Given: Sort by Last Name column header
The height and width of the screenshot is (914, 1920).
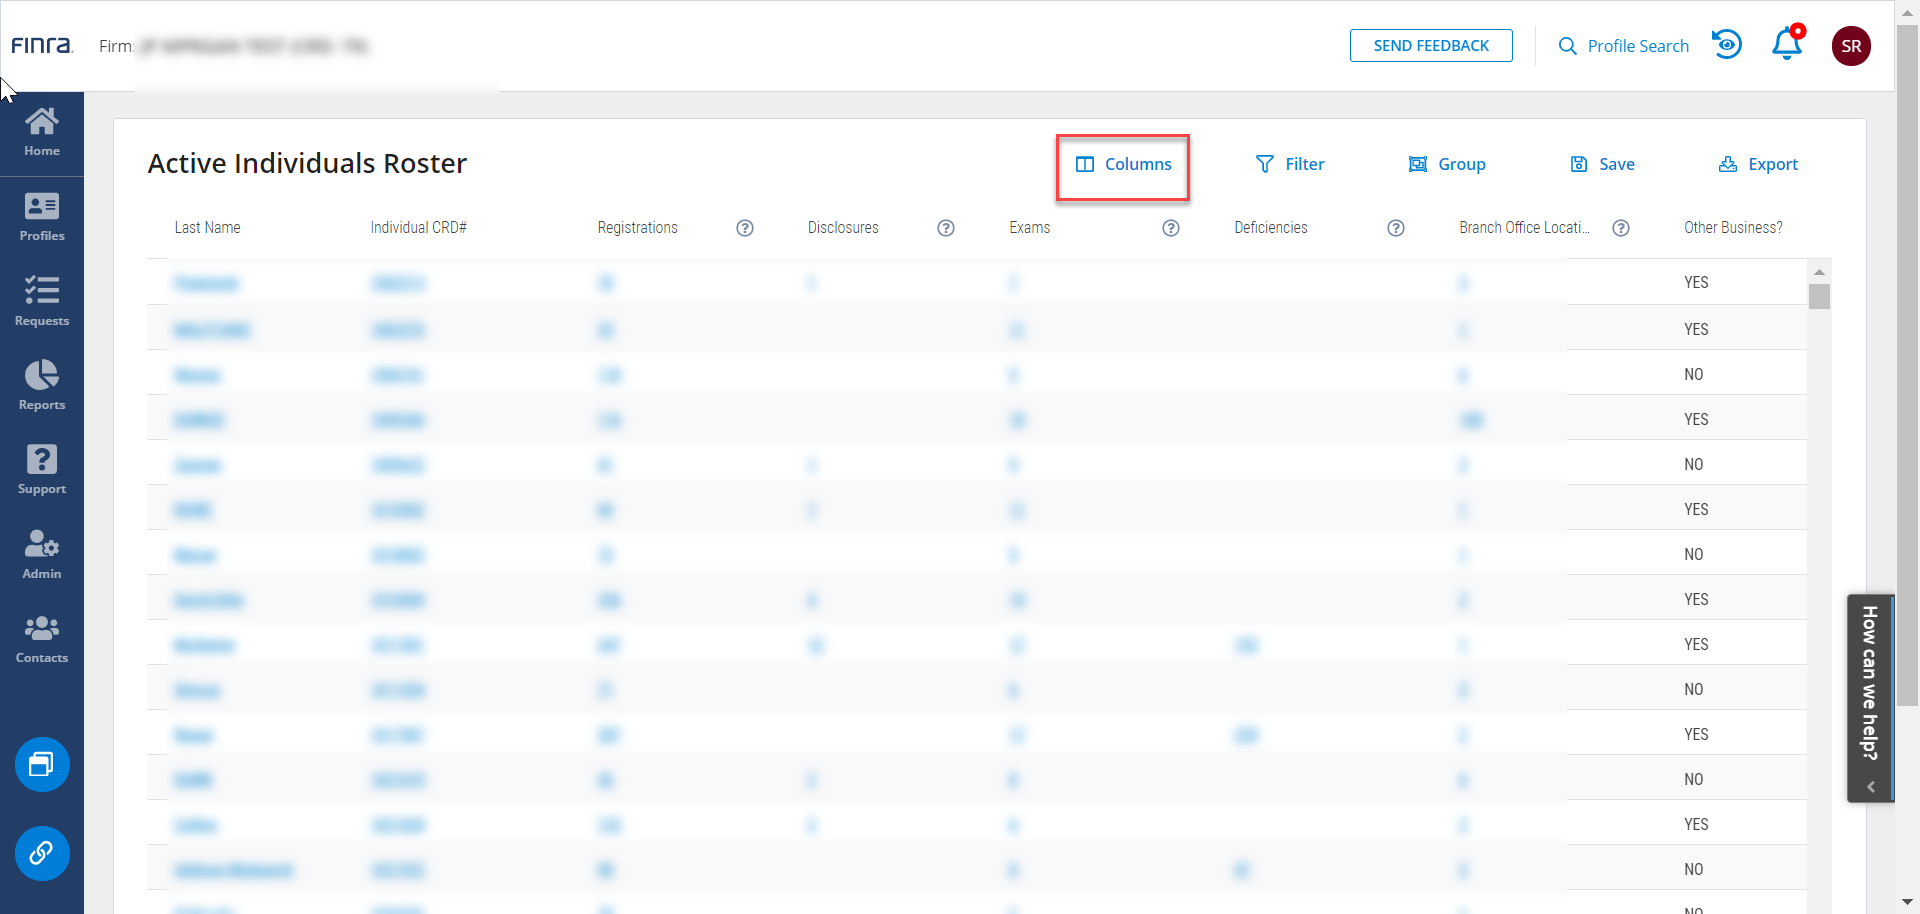Looking at the screenshot, I should point(207,228).
